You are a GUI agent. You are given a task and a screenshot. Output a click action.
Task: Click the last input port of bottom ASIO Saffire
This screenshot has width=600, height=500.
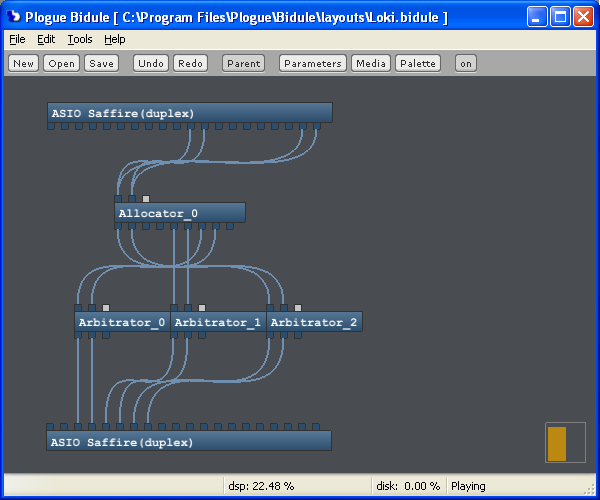tap(316, 427)
